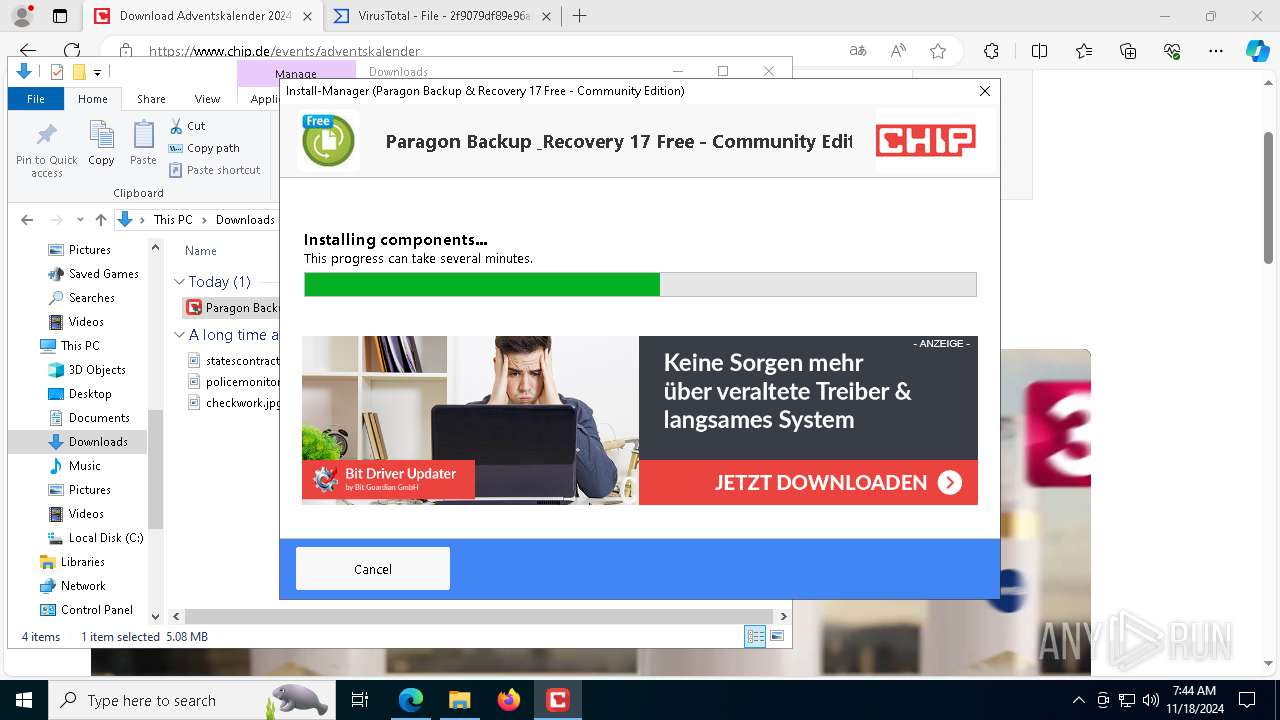This screenshot has width=1280, height=720.
Task: Click Copy path in Explorer ribbon
Action: coord(204,148)
